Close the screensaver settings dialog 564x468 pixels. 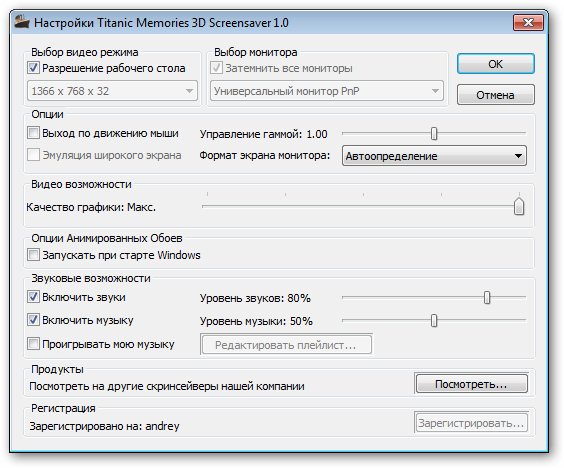tap(528, 23)
